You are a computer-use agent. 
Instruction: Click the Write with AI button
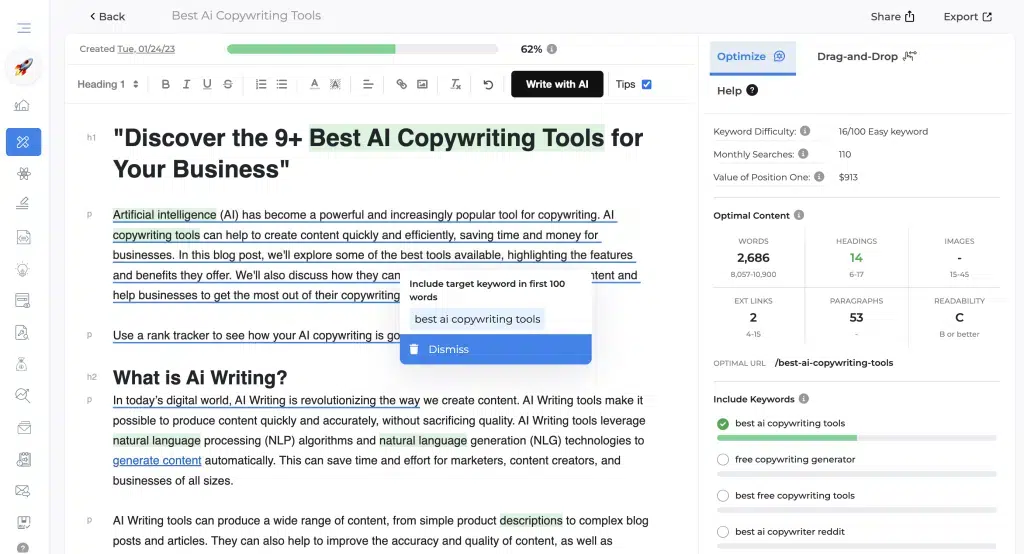click(x=557, y=85)
